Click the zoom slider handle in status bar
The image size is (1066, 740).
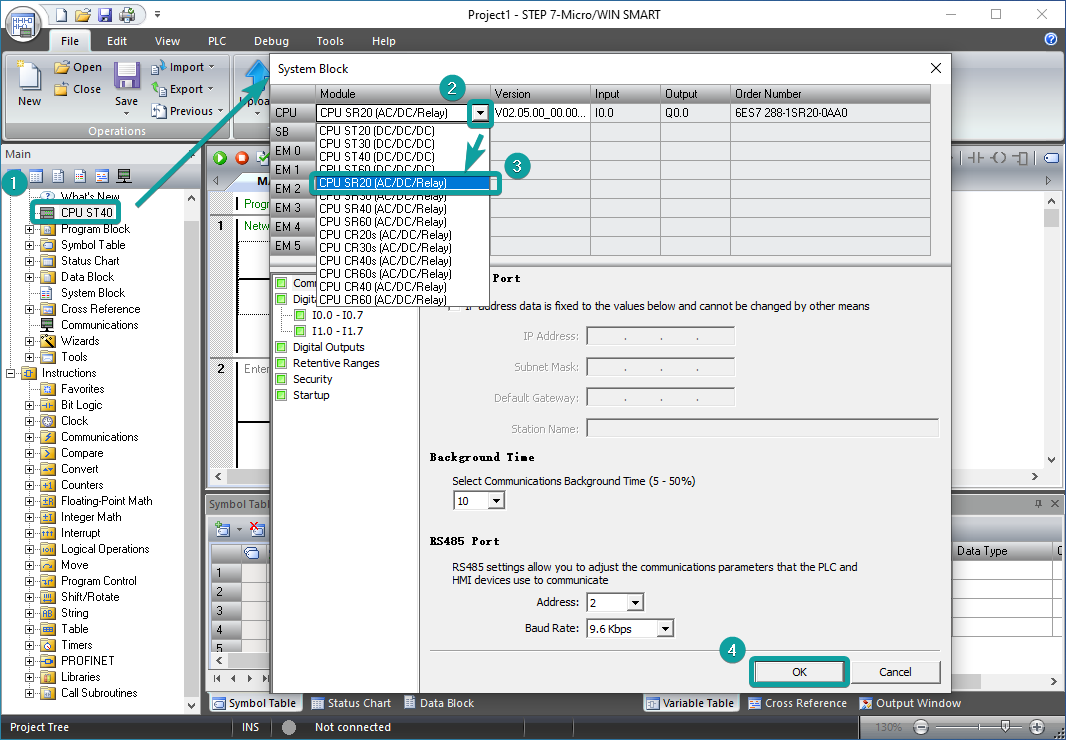[x=1005, y=727]
